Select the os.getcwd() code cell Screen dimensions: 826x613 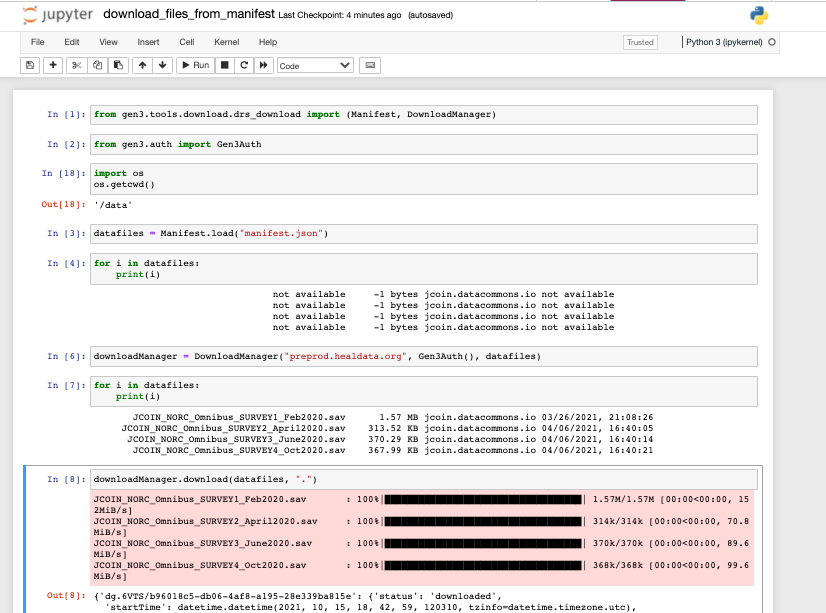[424, 179]
